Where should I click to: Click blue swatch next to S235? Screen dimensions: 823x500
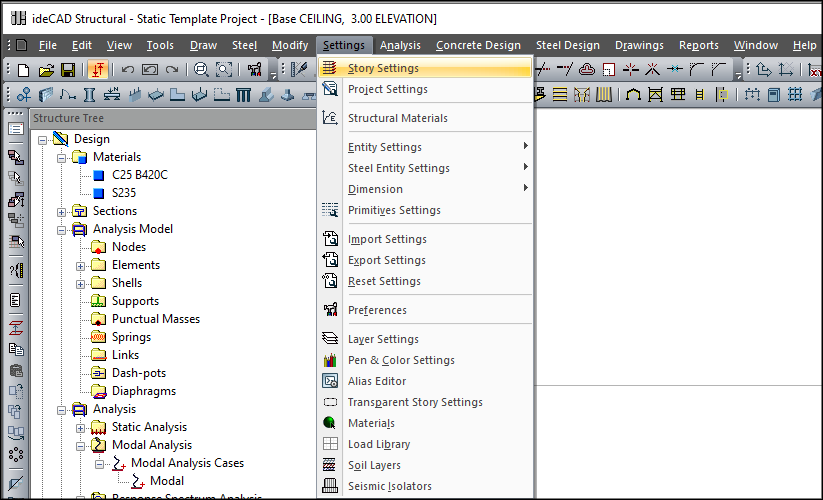coord(98,193)
